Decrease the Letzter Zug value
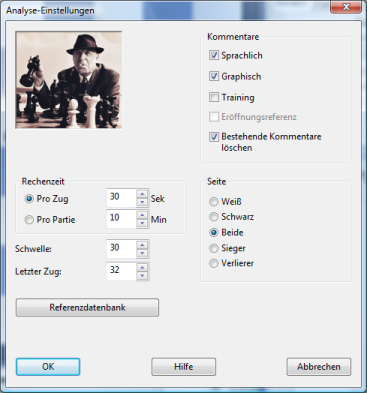This screenshot has height=393, width=367. coord(142,275)
